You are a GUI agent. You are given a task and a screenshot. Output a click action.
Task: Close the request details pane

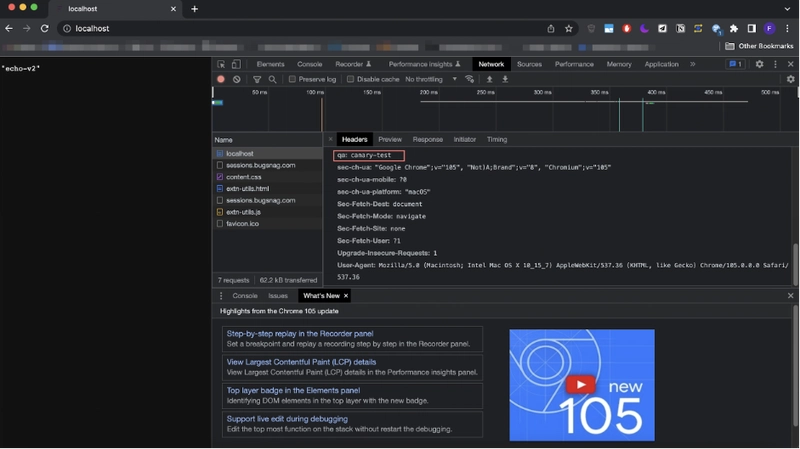pos(330,139)
